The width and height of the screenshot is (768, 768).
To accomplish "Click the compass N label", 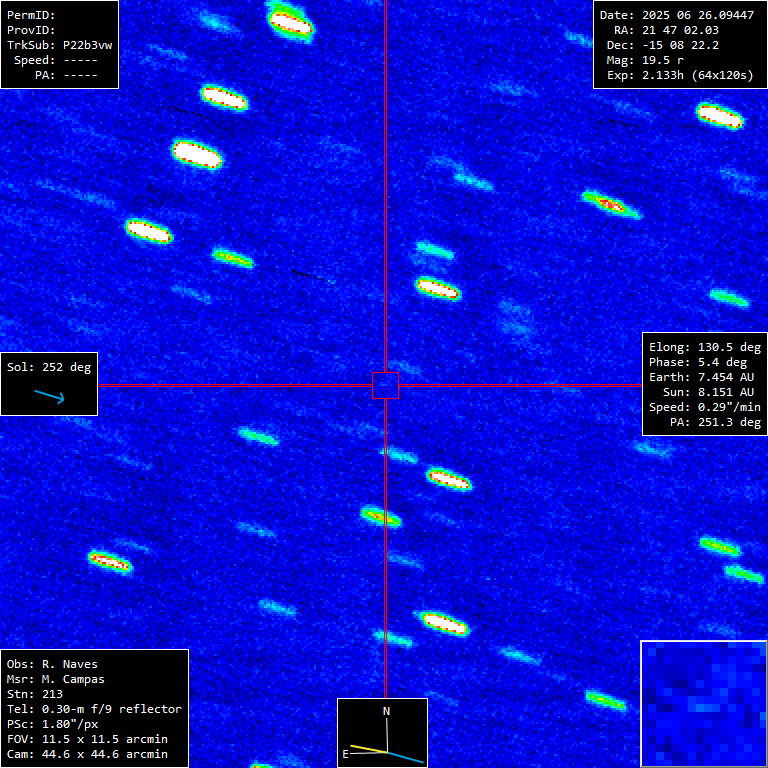I will point(386,711).
